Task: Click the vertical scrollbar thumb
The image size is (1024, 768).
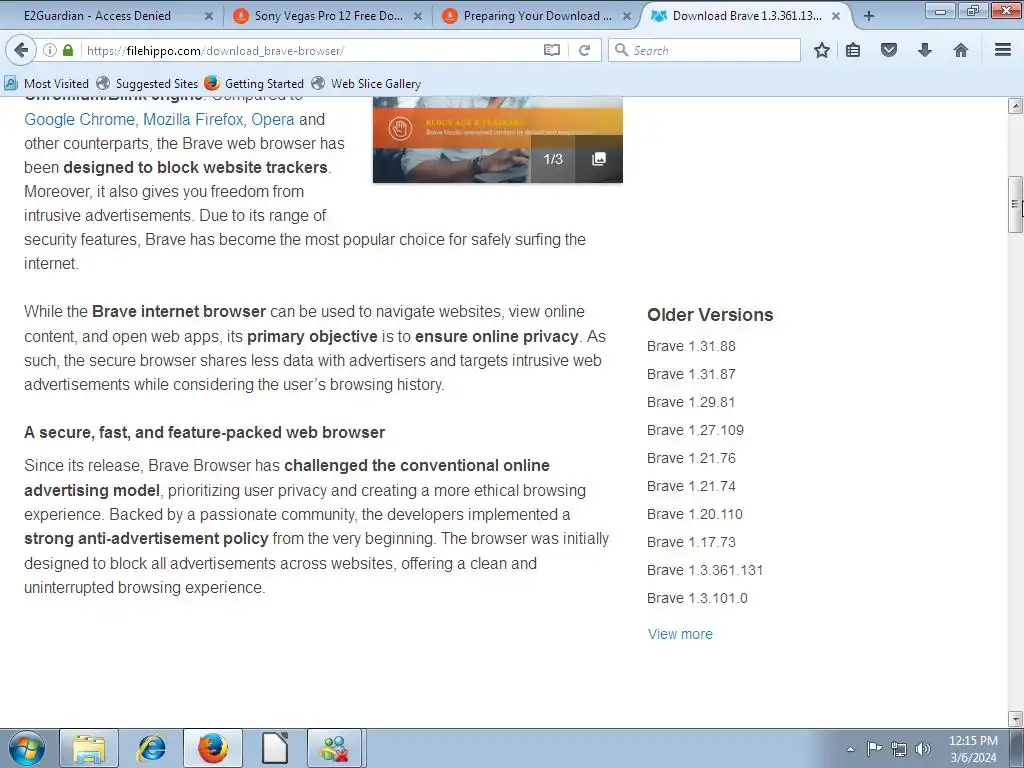Action: [1015, 204]
